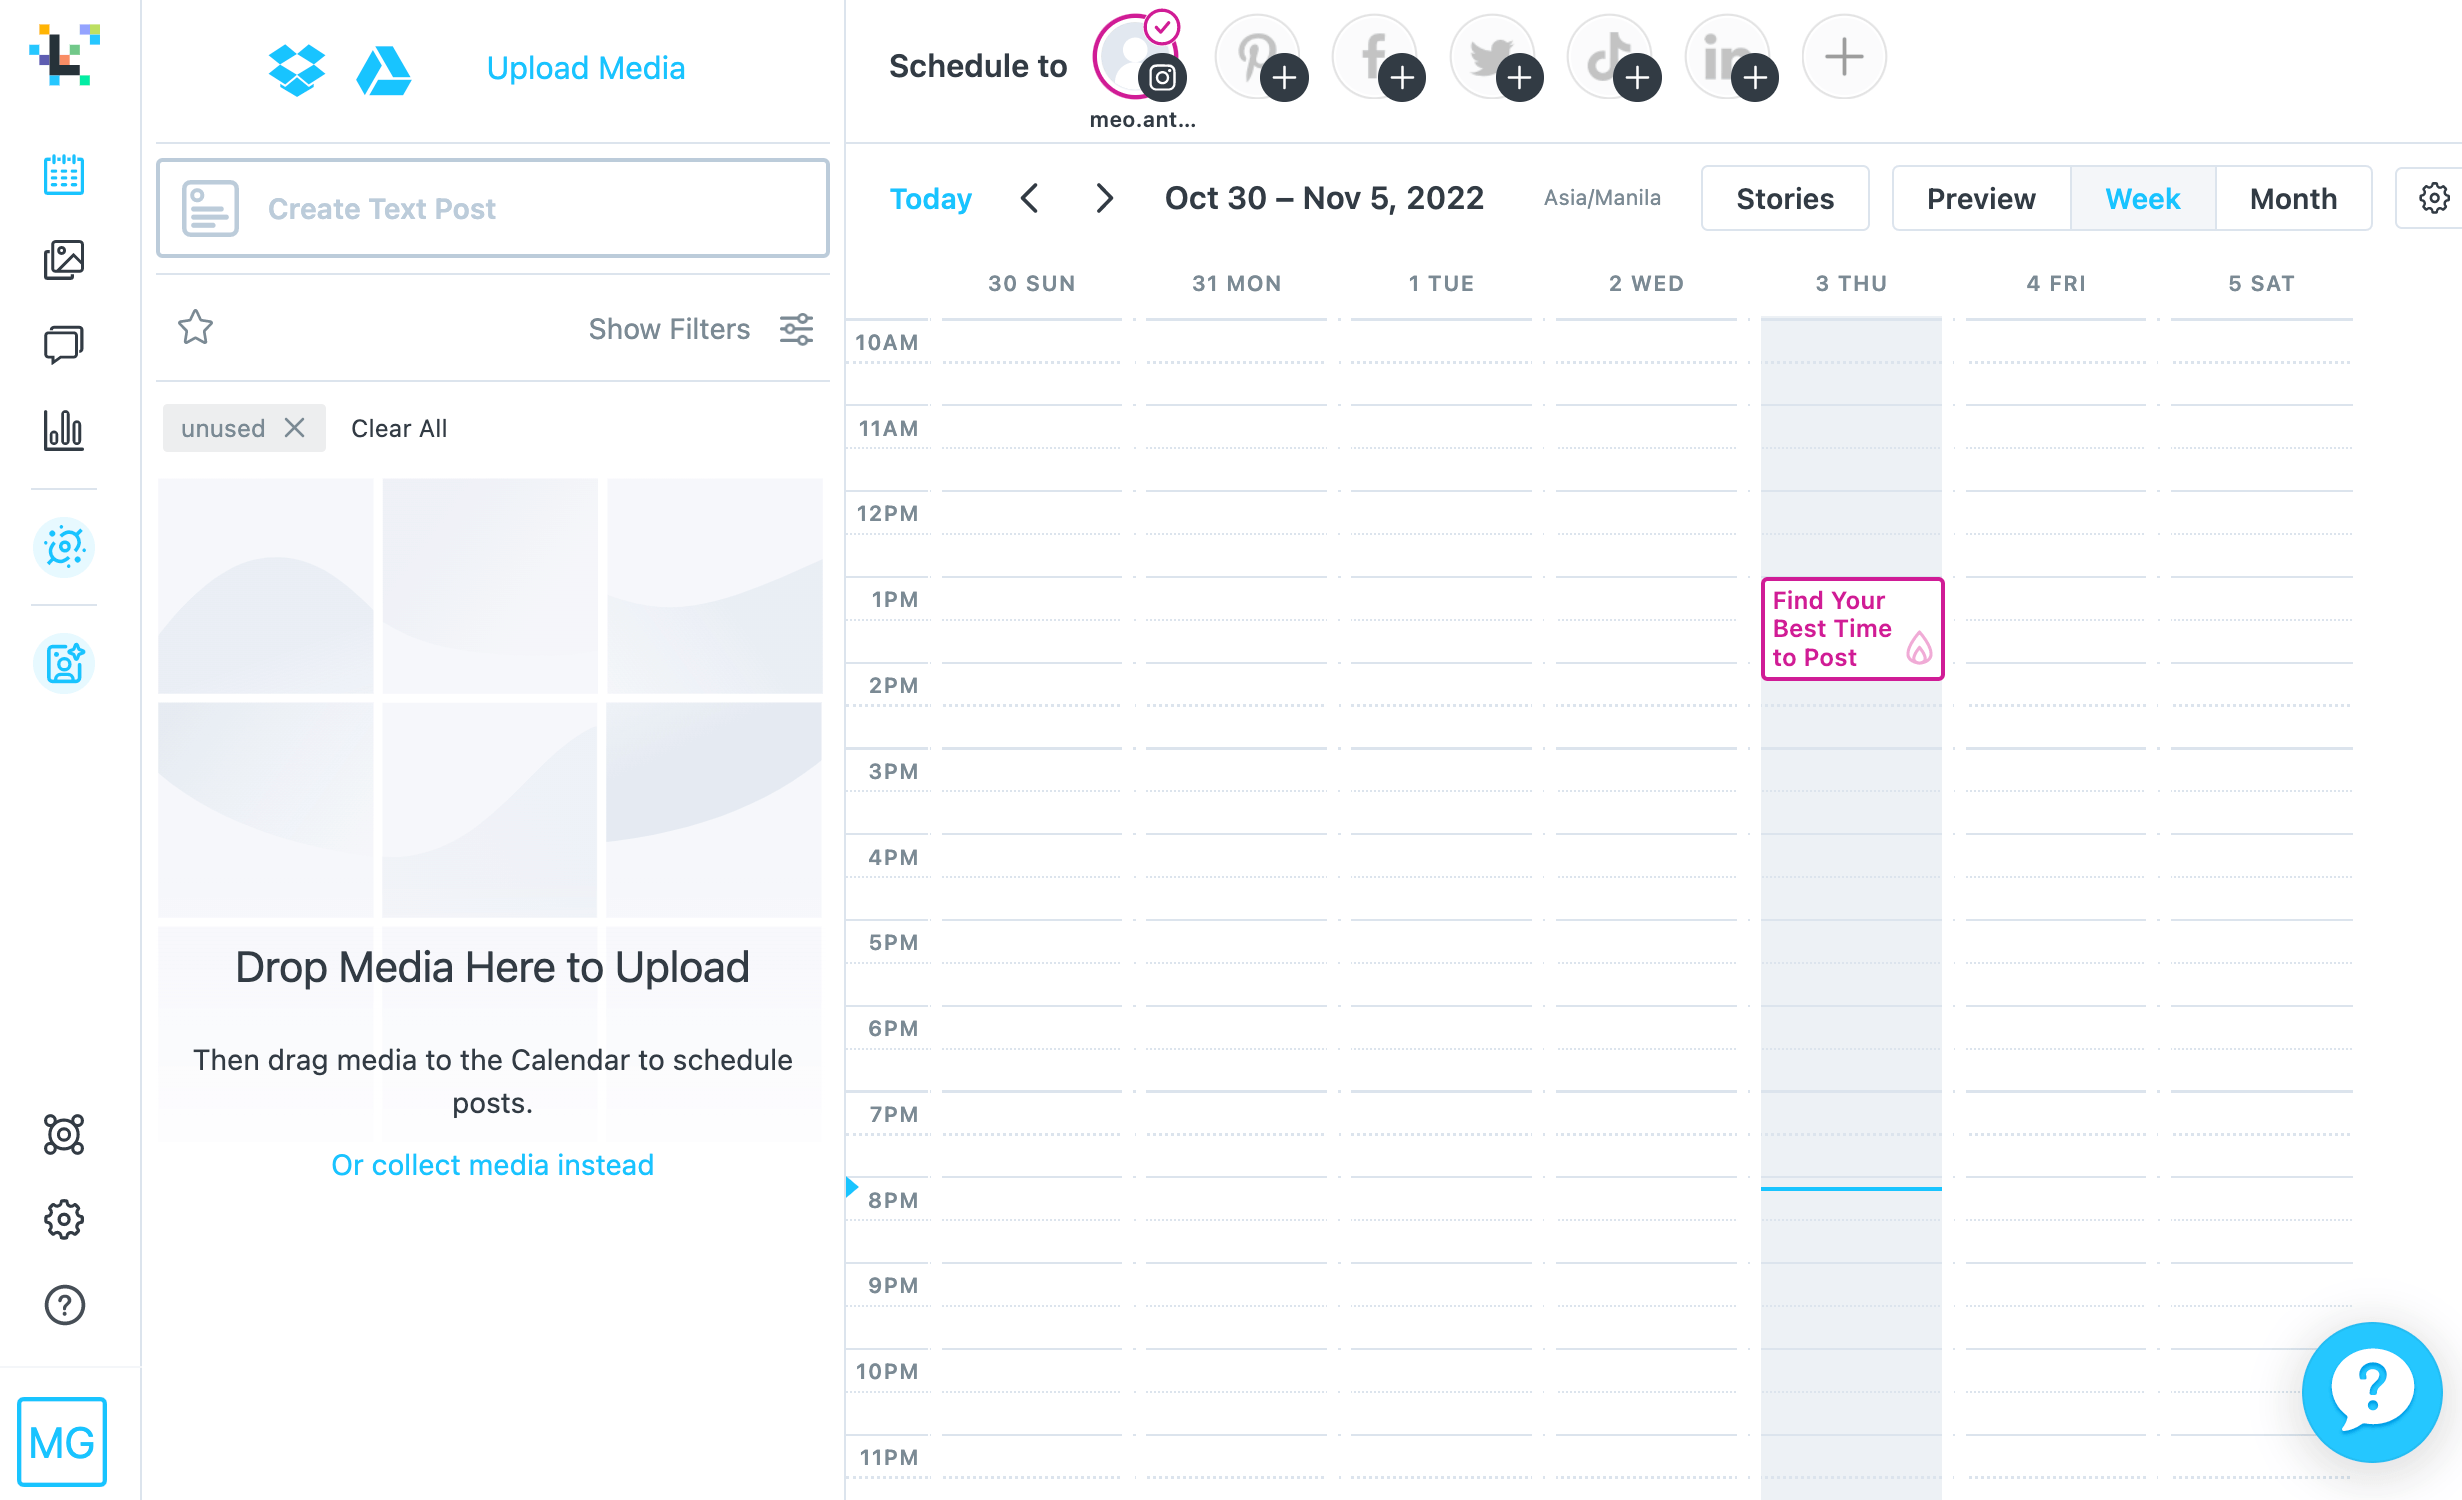The width and height of the screenshot is (2462, 1500).
Task: Remove the unused filter tag
Action: 294,428
